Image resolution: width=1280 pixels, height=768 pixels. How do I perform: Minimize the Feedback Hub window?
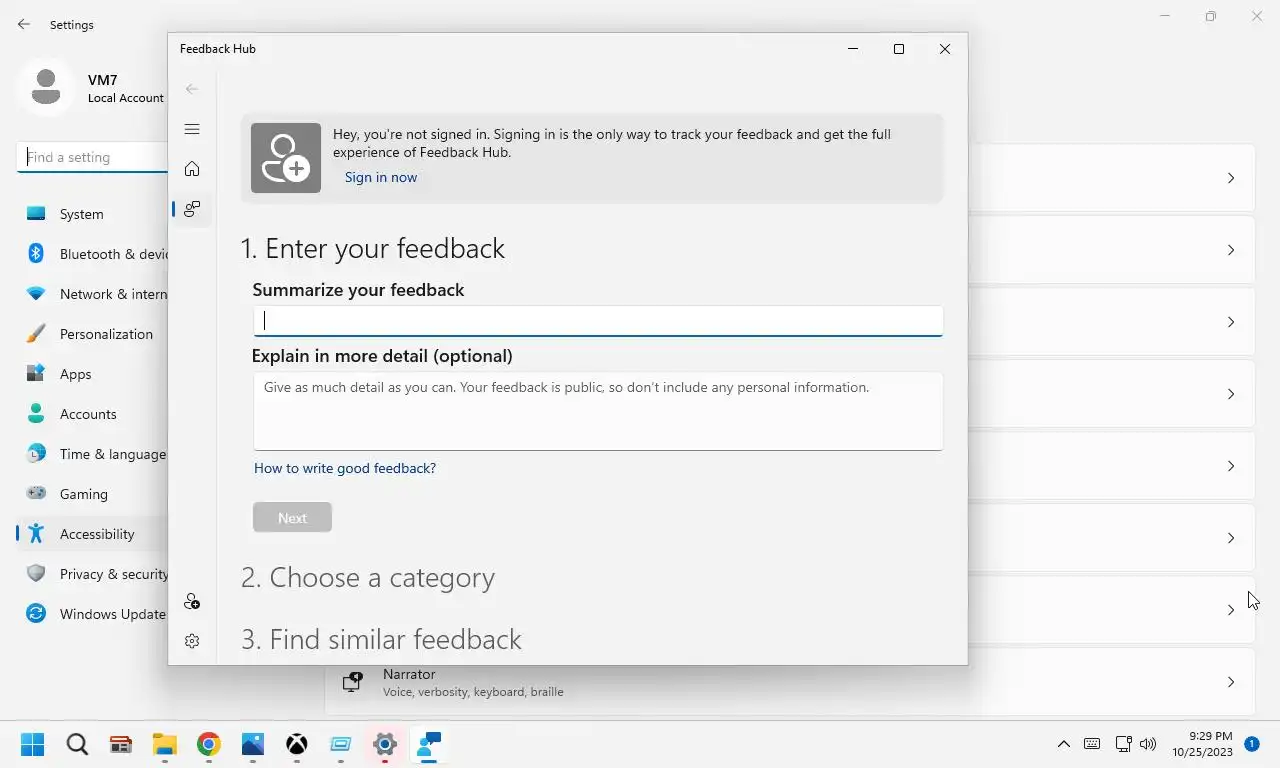[x=853, y=49]
